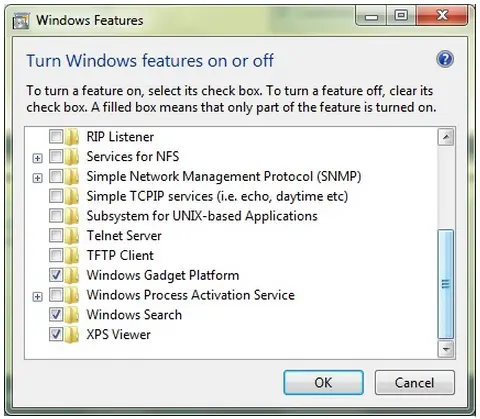Viewport: 480px width, 419px height.
Task: Open the help question mark icon
Action: pos(445,60)
